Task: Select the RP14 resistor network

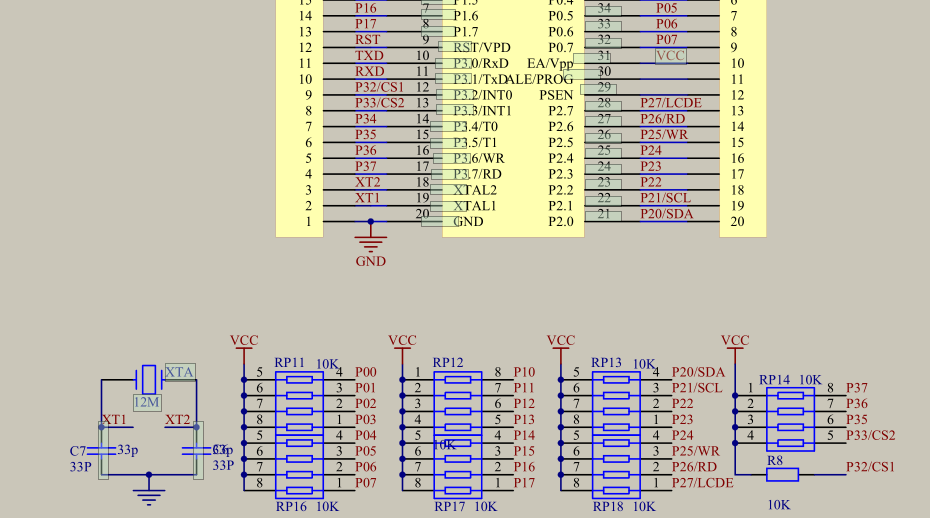Action: (x=790, y=419)
